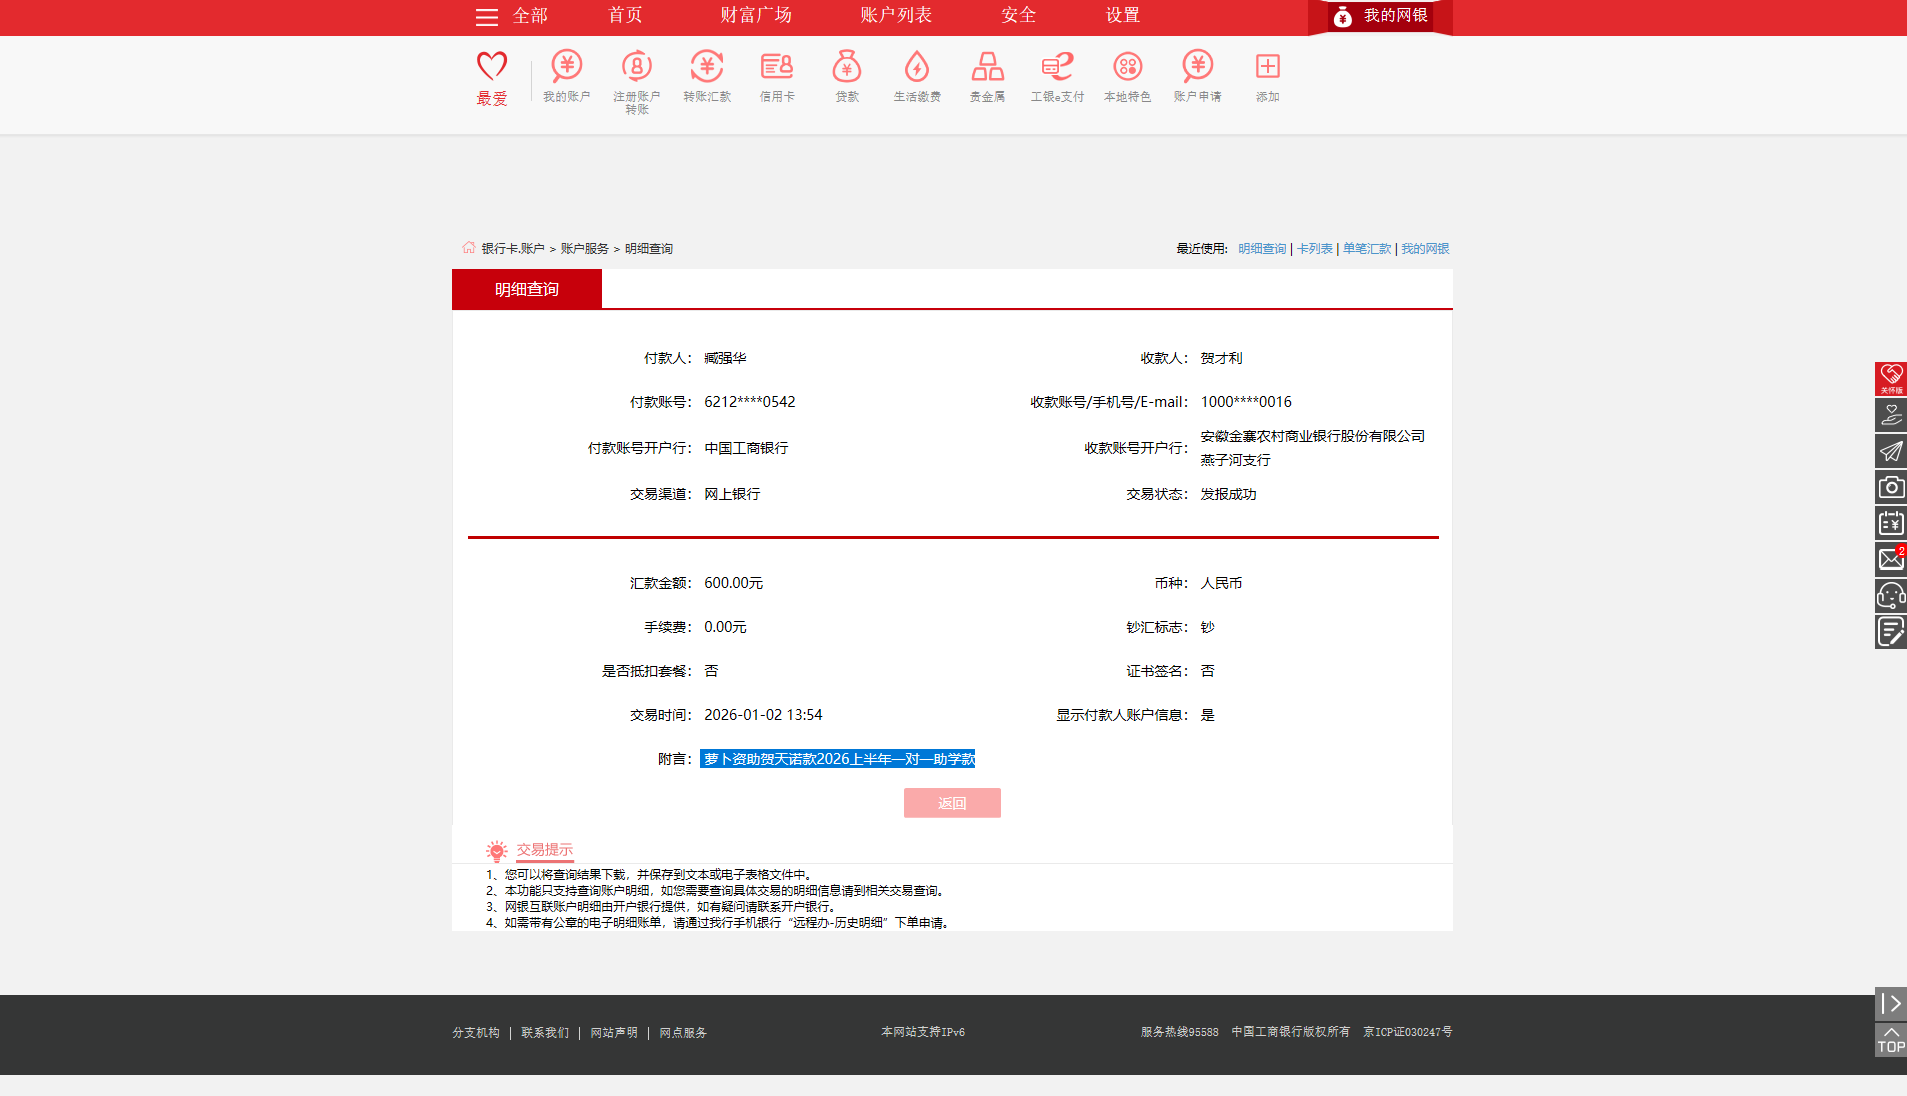Open the 财富广场 menu
1907x1096 pixels.
point(755,16)
